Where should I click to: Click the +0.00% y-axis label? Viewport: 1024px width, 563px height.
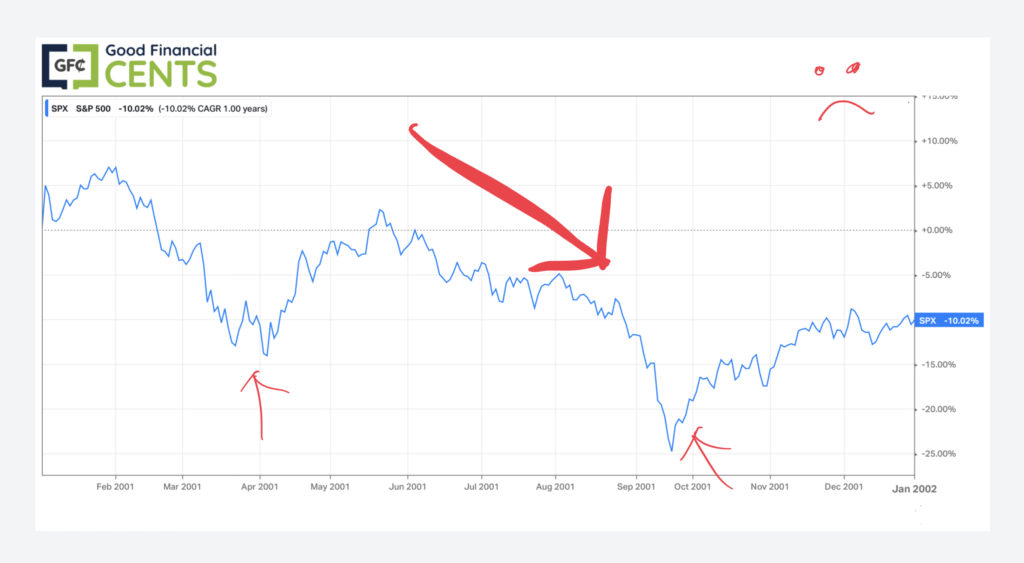click(938, 230)
